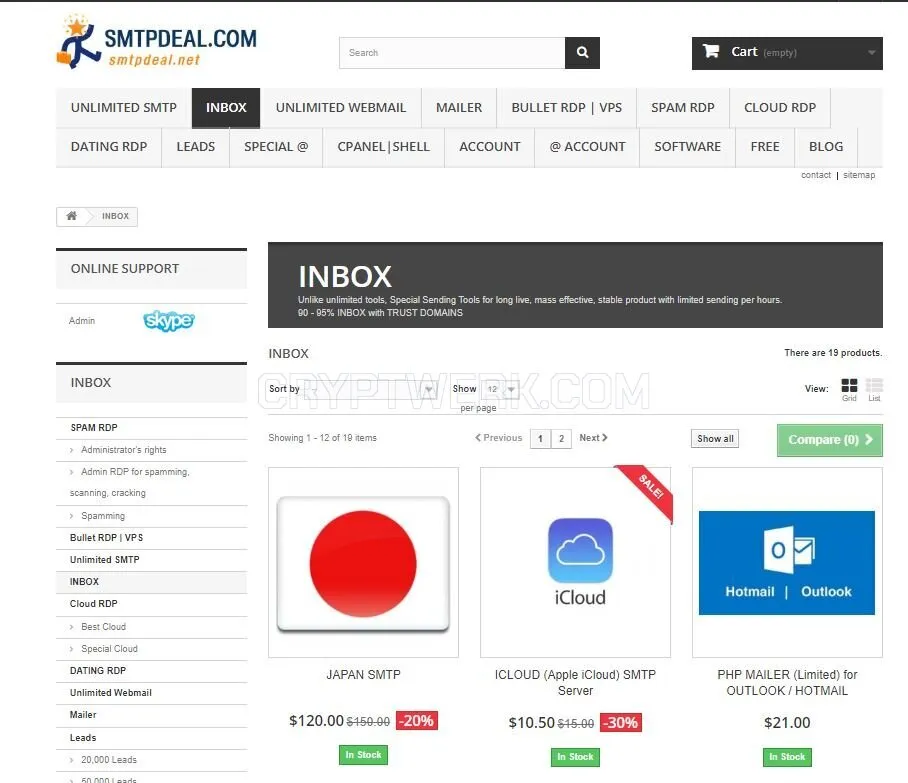Go to pagination page 2
The height and width of the screenshot is (783, 908).
tap(561, 438)
